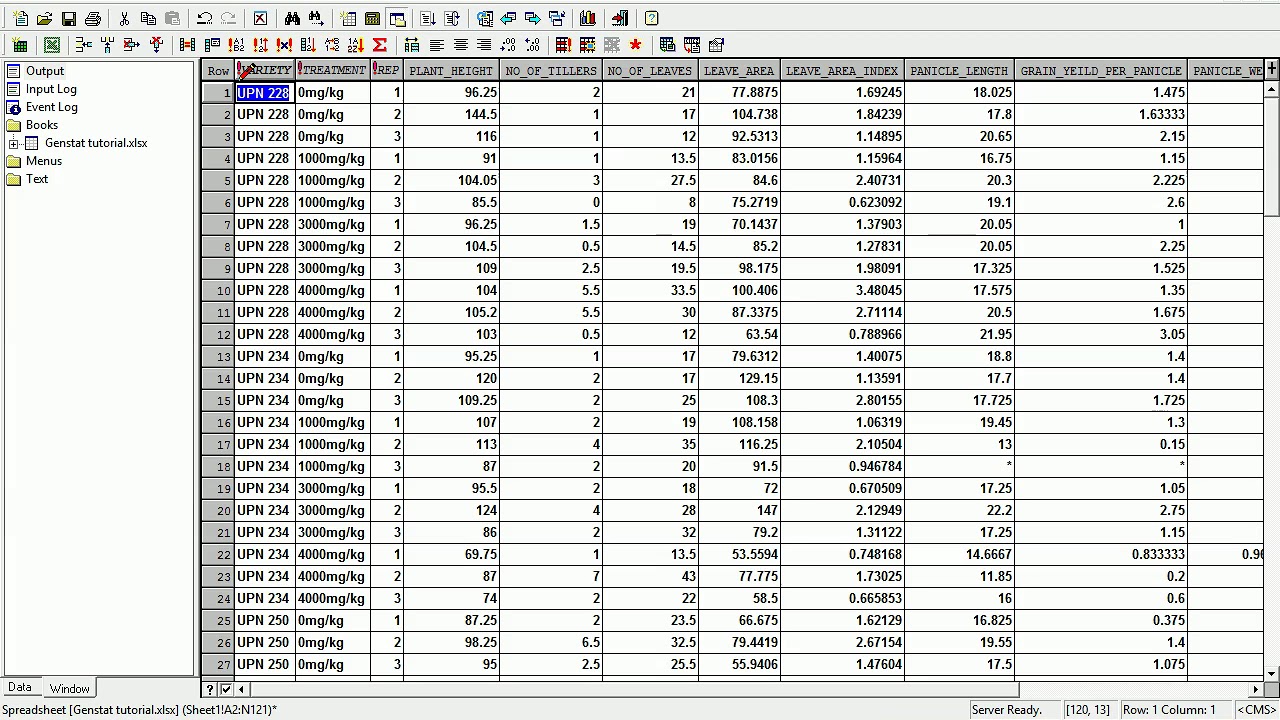
Task: Click the horizontal scrollbar right arrow
Action: pos(1256,689)
